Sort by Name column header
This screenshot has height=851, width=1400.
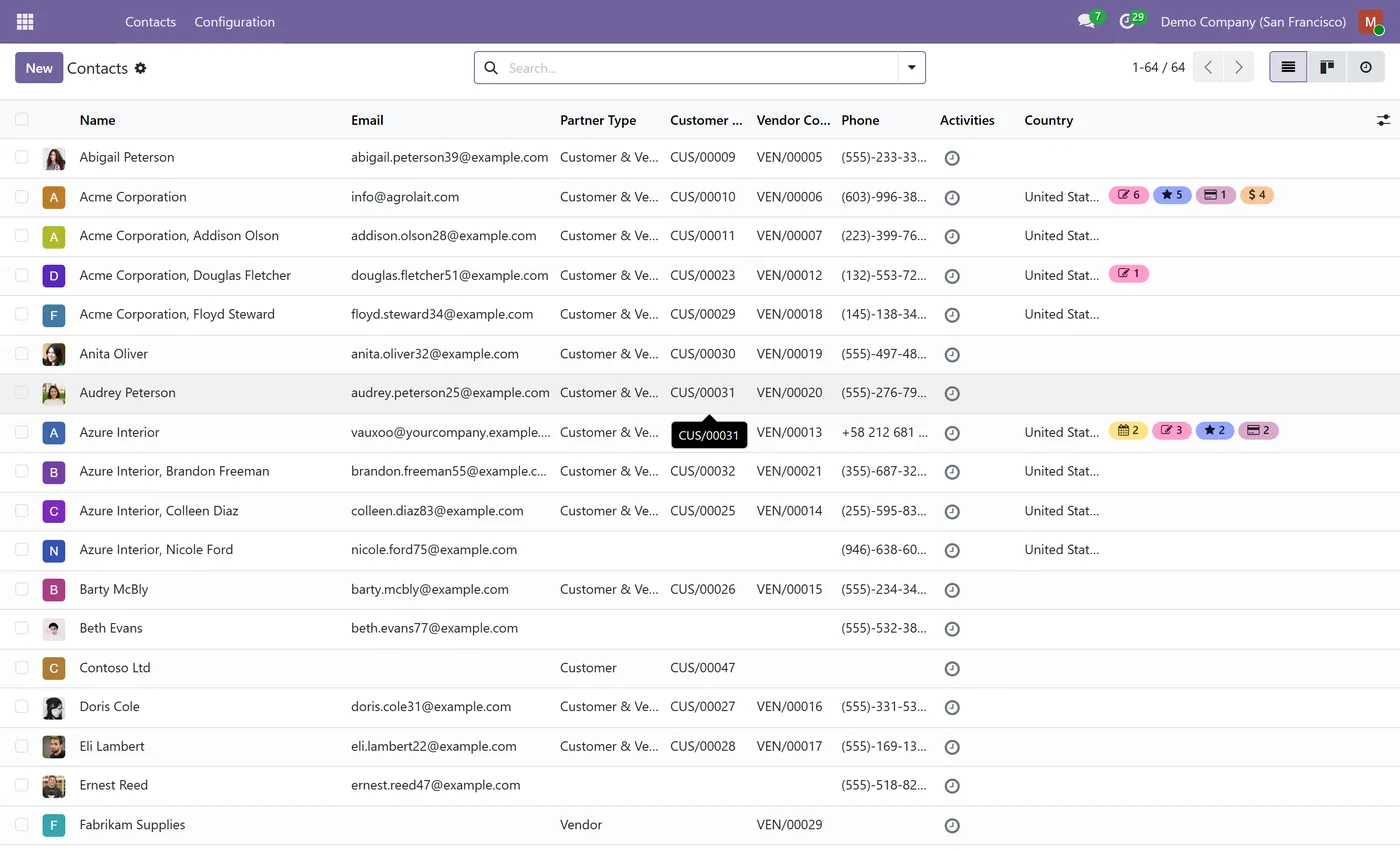coord(97,120)
